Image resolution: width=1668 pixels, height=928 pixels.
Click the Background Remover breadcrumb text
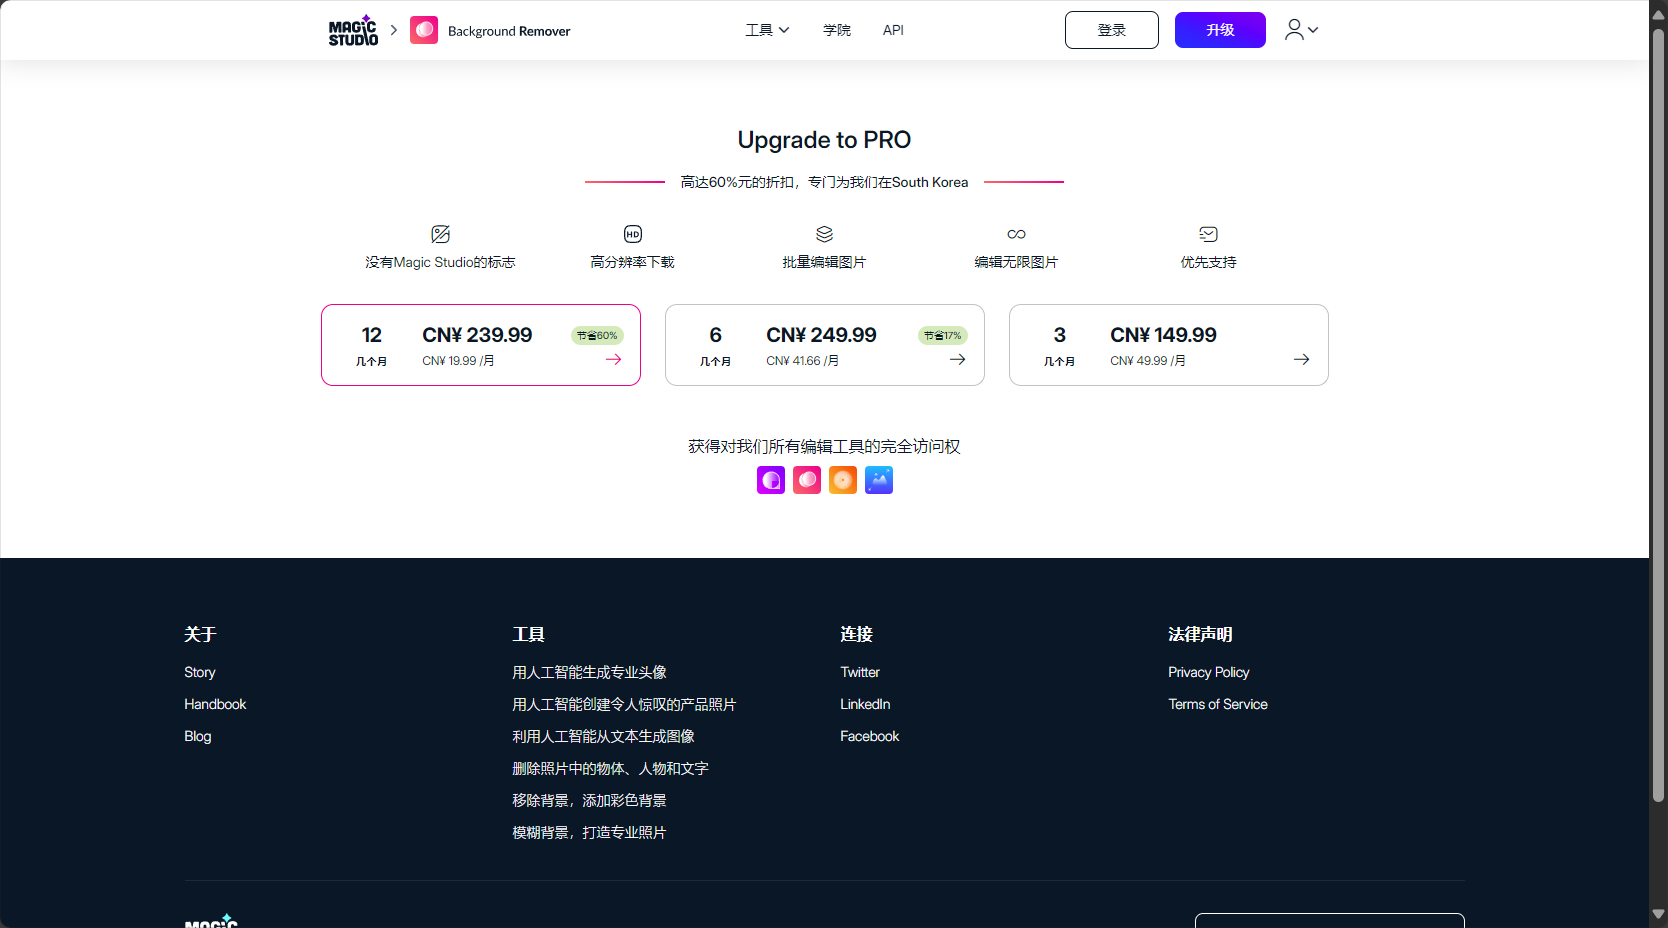point(509,31)
